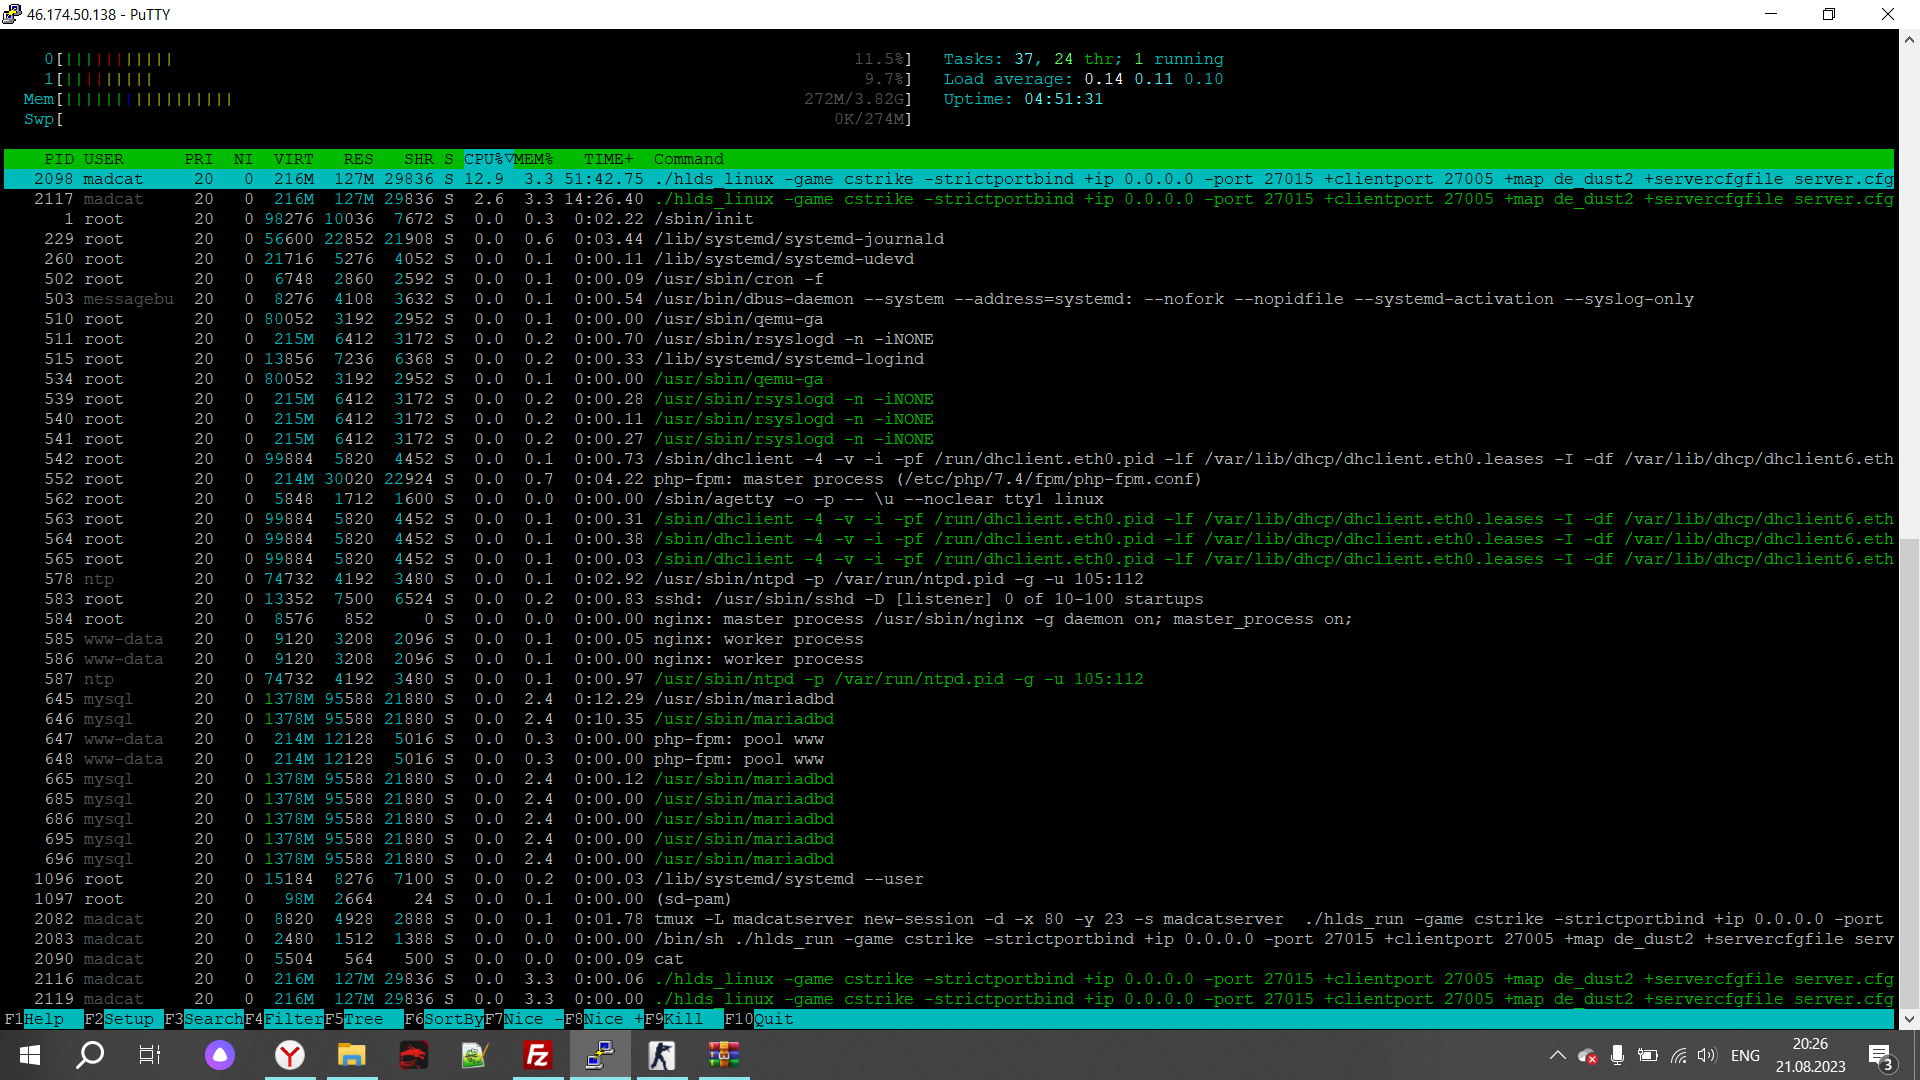1920x1080 pixels.
Task: Sort by Command column header
Action: 689,159
